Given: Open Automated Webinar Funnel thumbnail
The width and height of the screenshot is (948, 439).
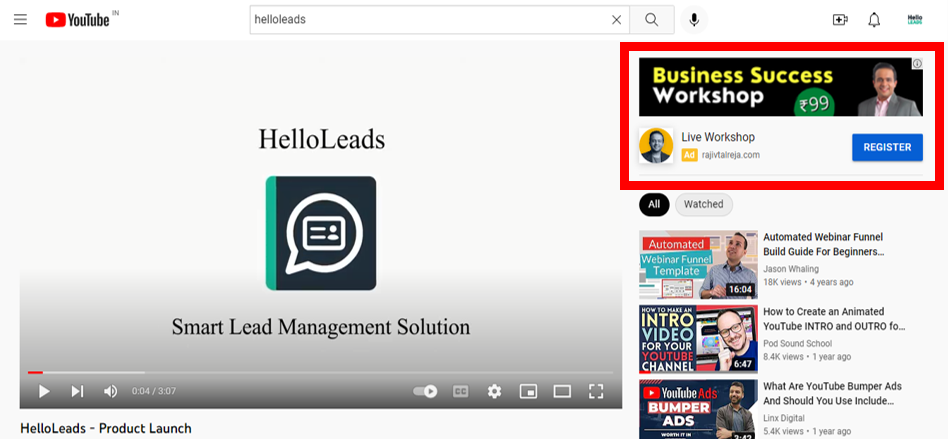Looking at the screenshot, I should (698, 264).
